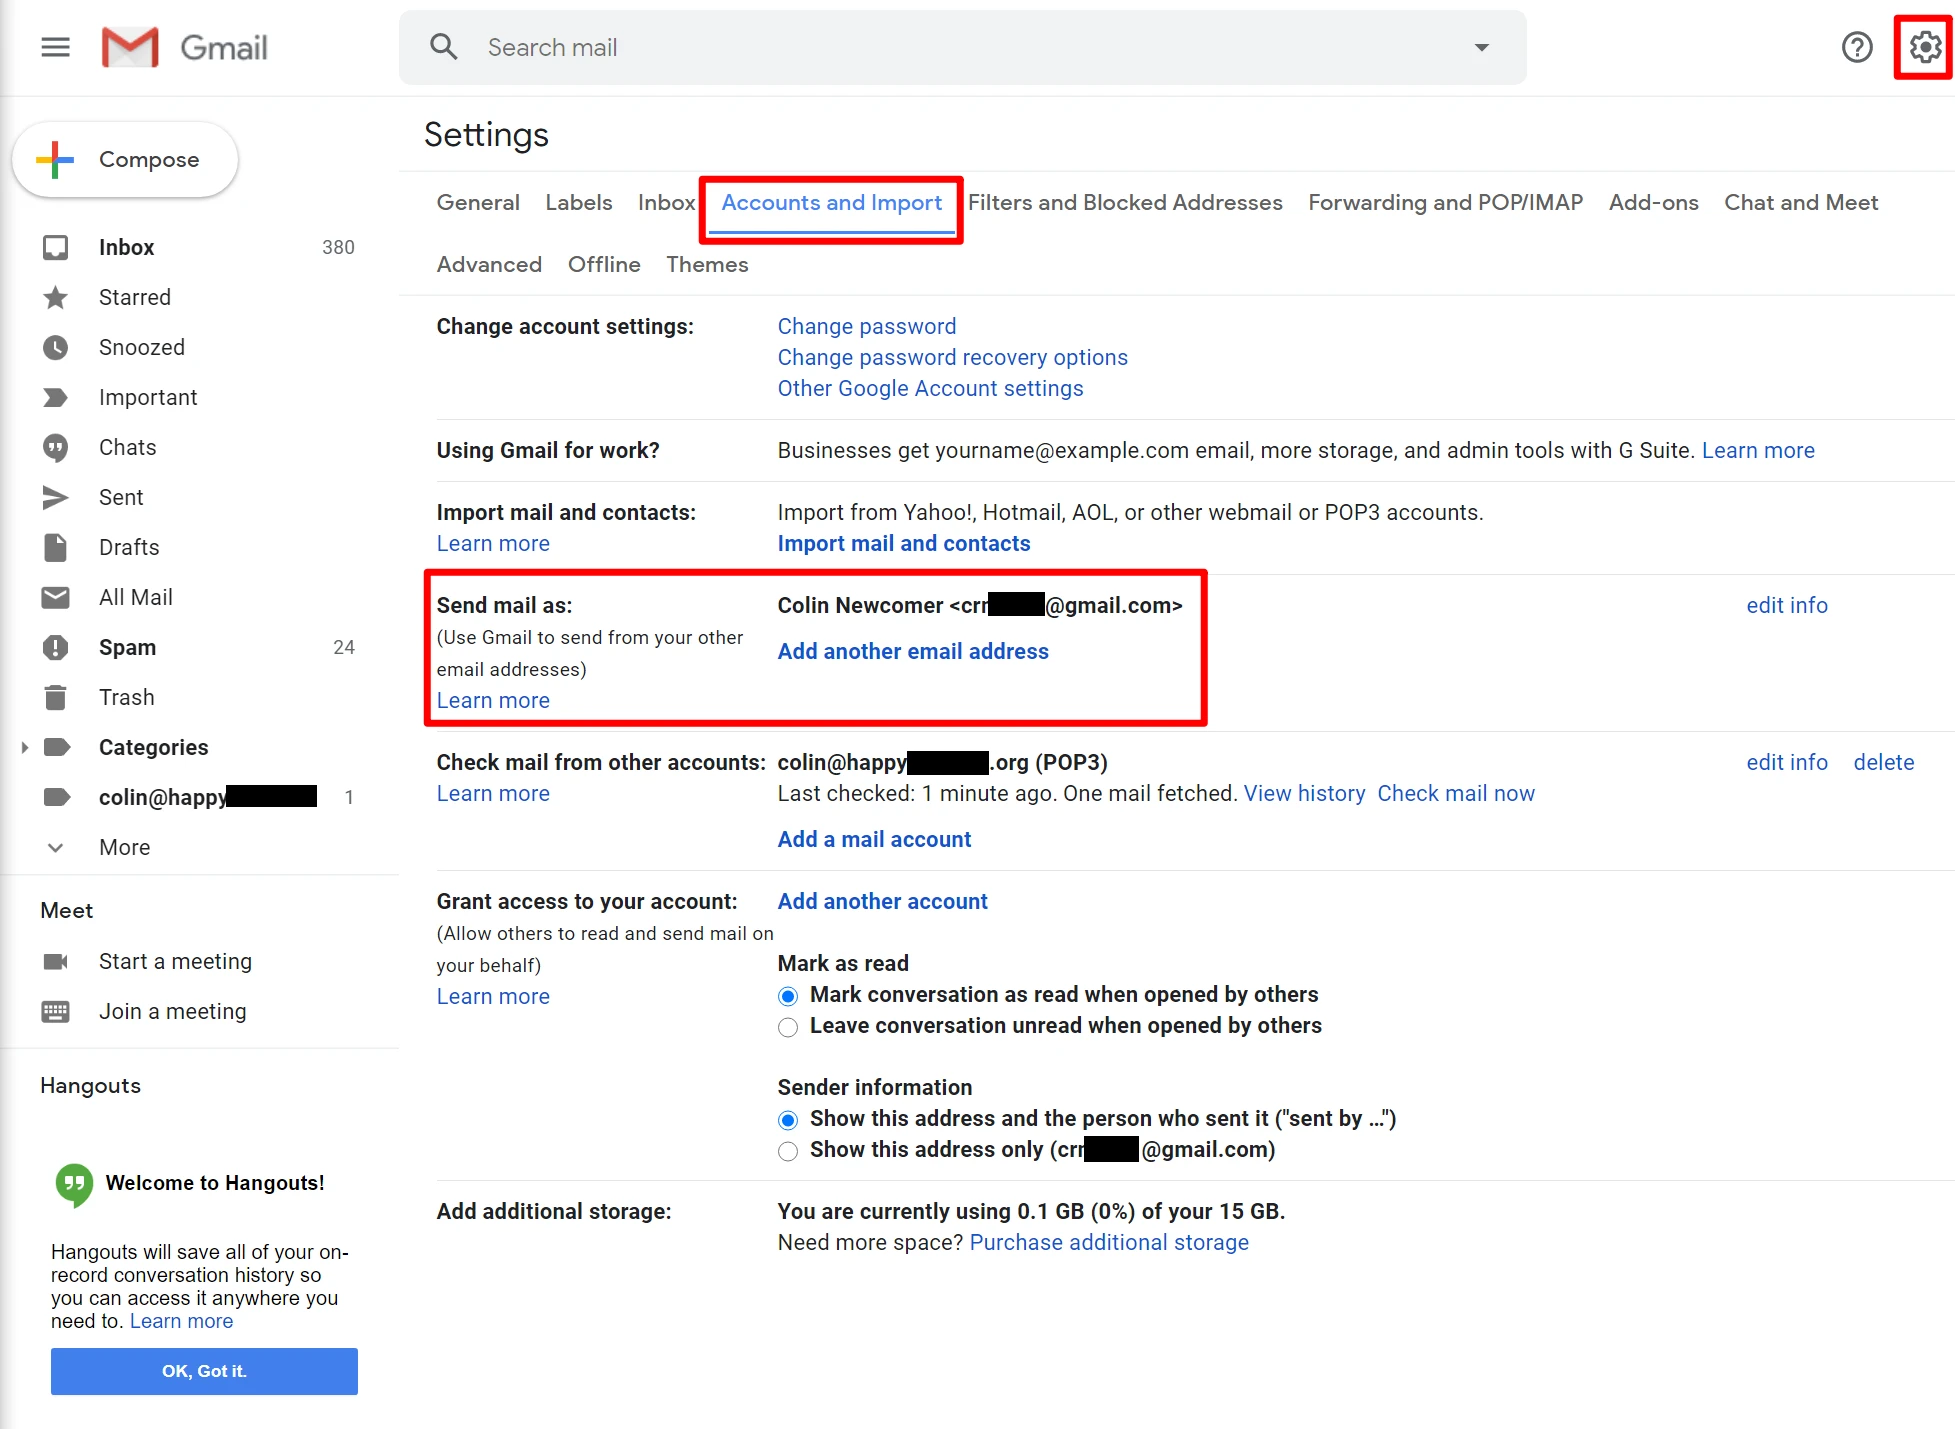1955x1429 pixels.
Task: Enable Mark conversation as read radio button
Action: (x=788, y=995)
